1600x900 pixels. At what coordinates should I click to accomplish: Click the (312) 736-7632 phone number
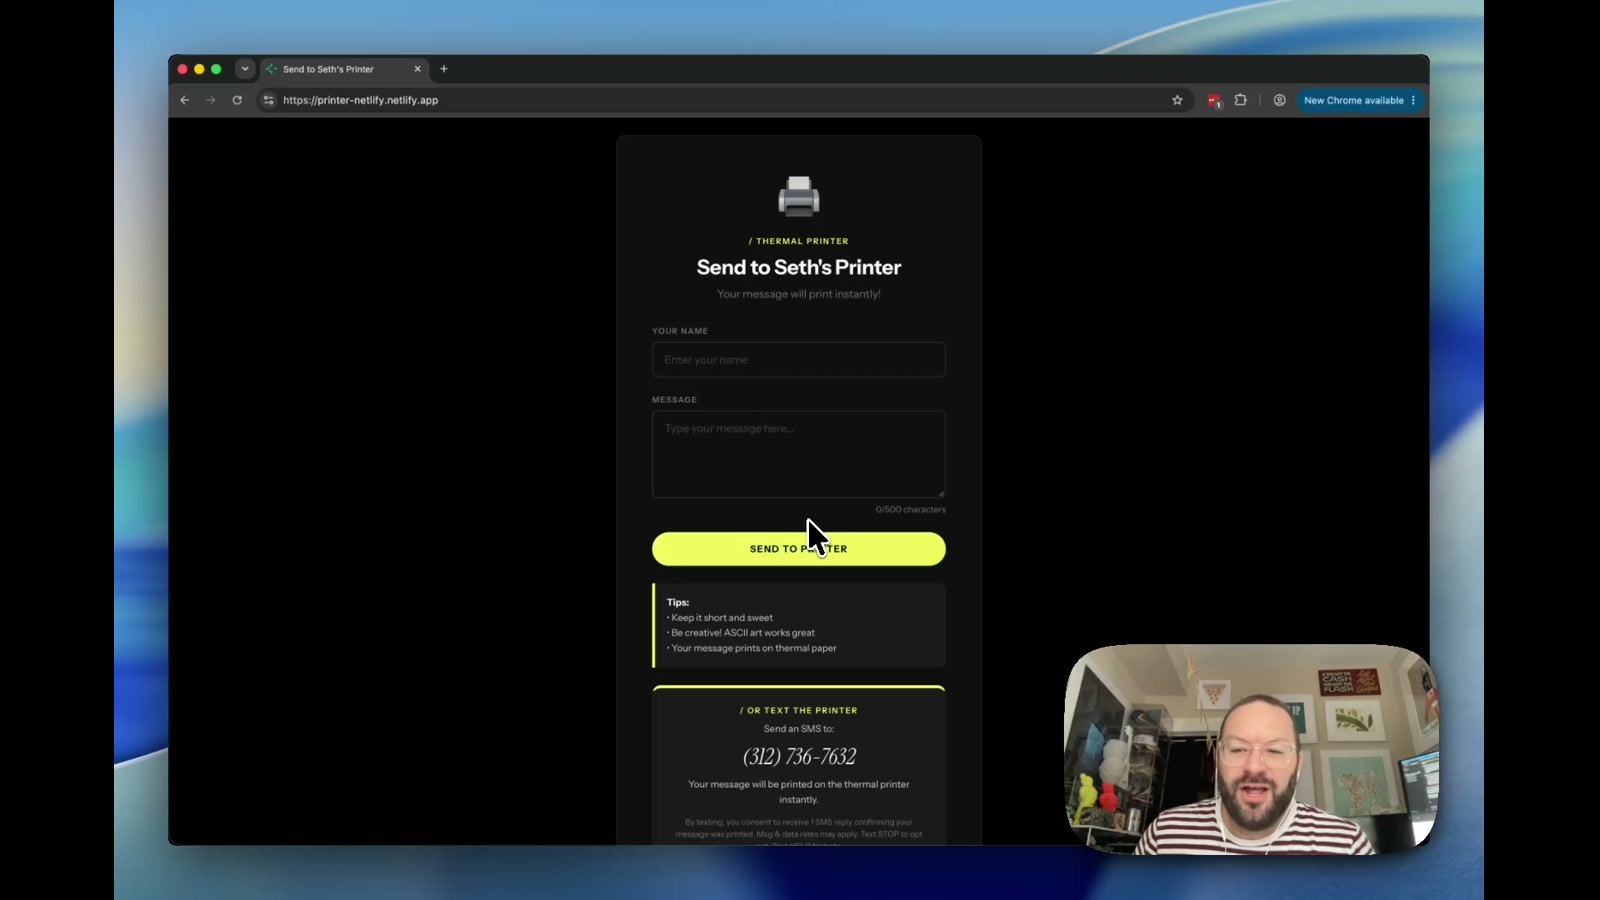coord(799,757)
